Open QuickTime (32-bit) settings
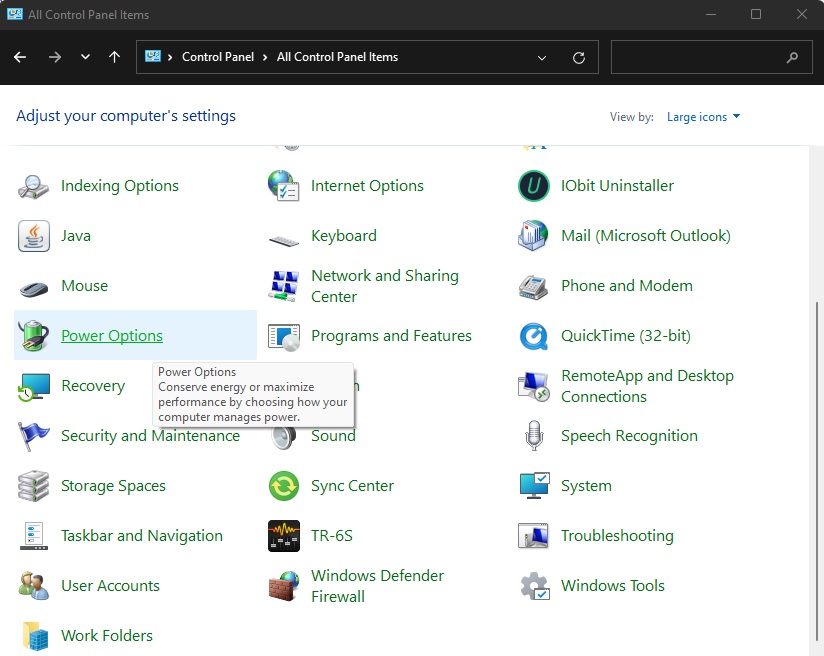824x656 pixels. pyautogui.click(x=628, y=336)
